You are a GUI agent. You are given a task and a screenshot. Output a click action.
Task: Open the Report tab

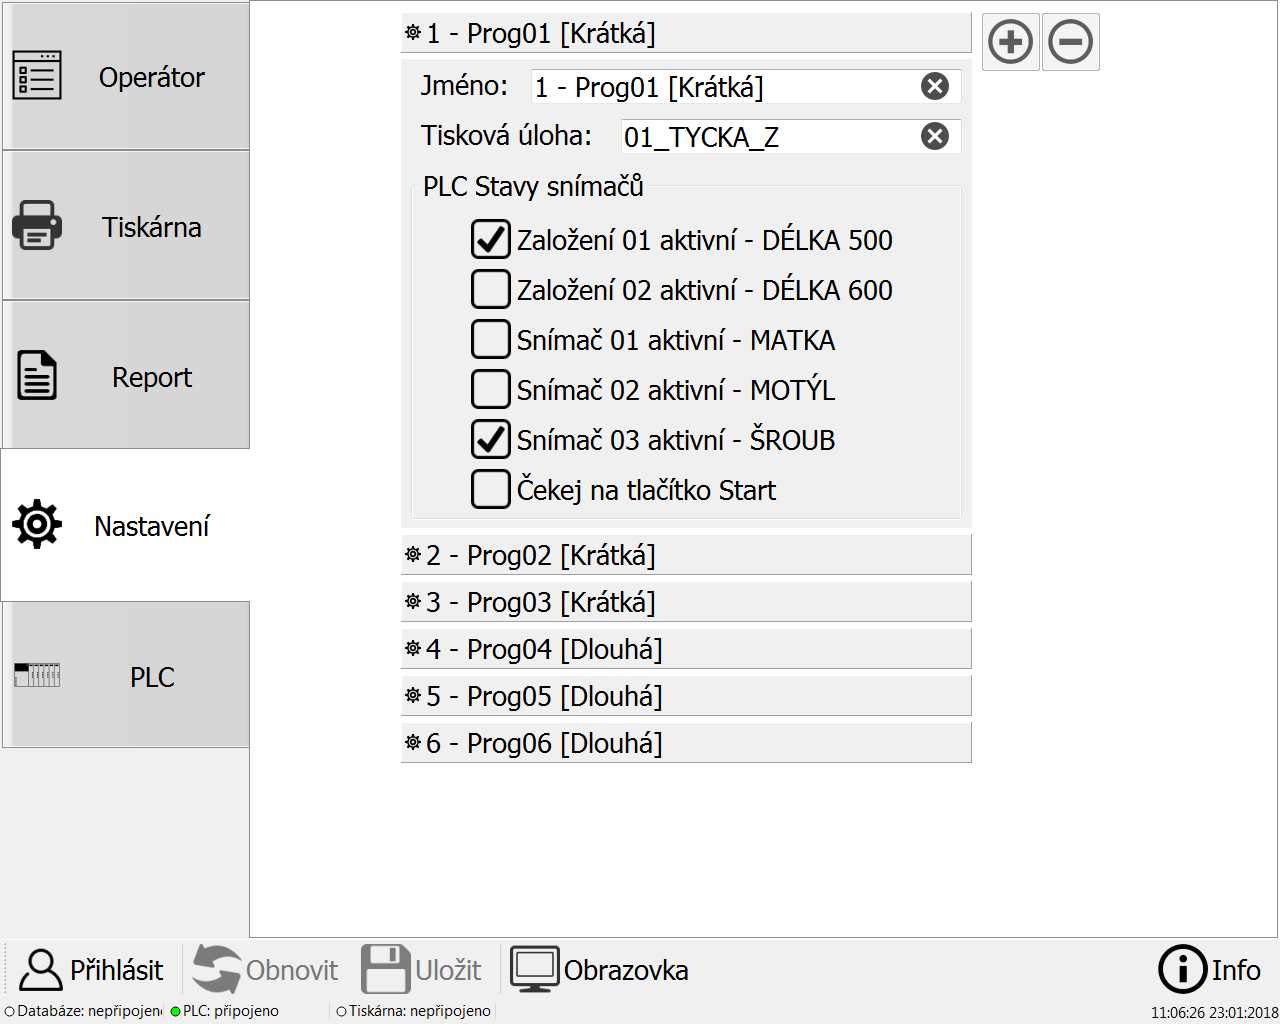coord(125,376)
